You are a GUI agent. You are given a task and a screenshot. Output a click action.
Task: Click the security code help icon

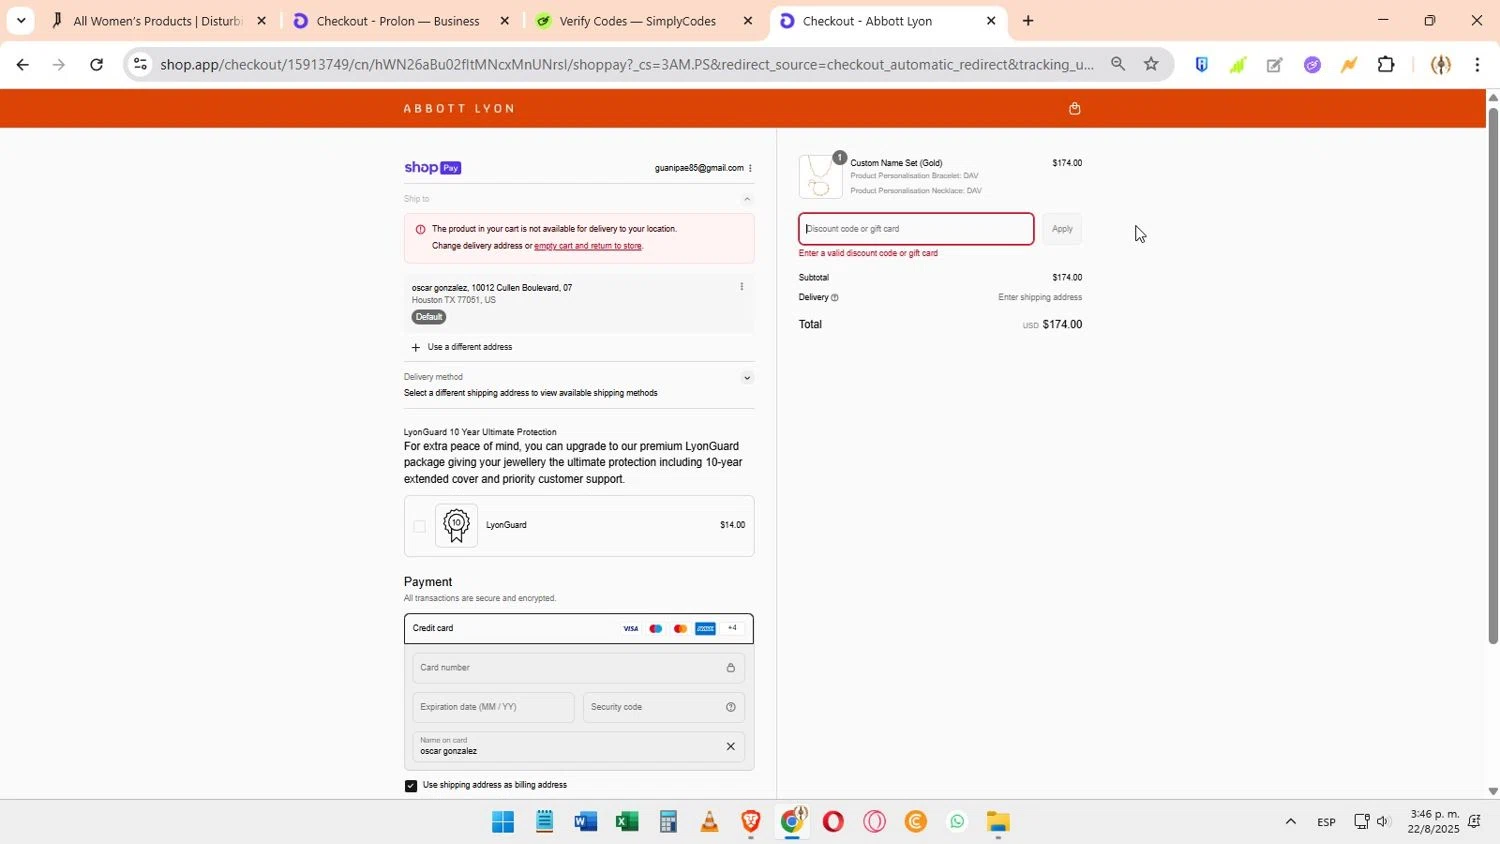tap(731, 707)
